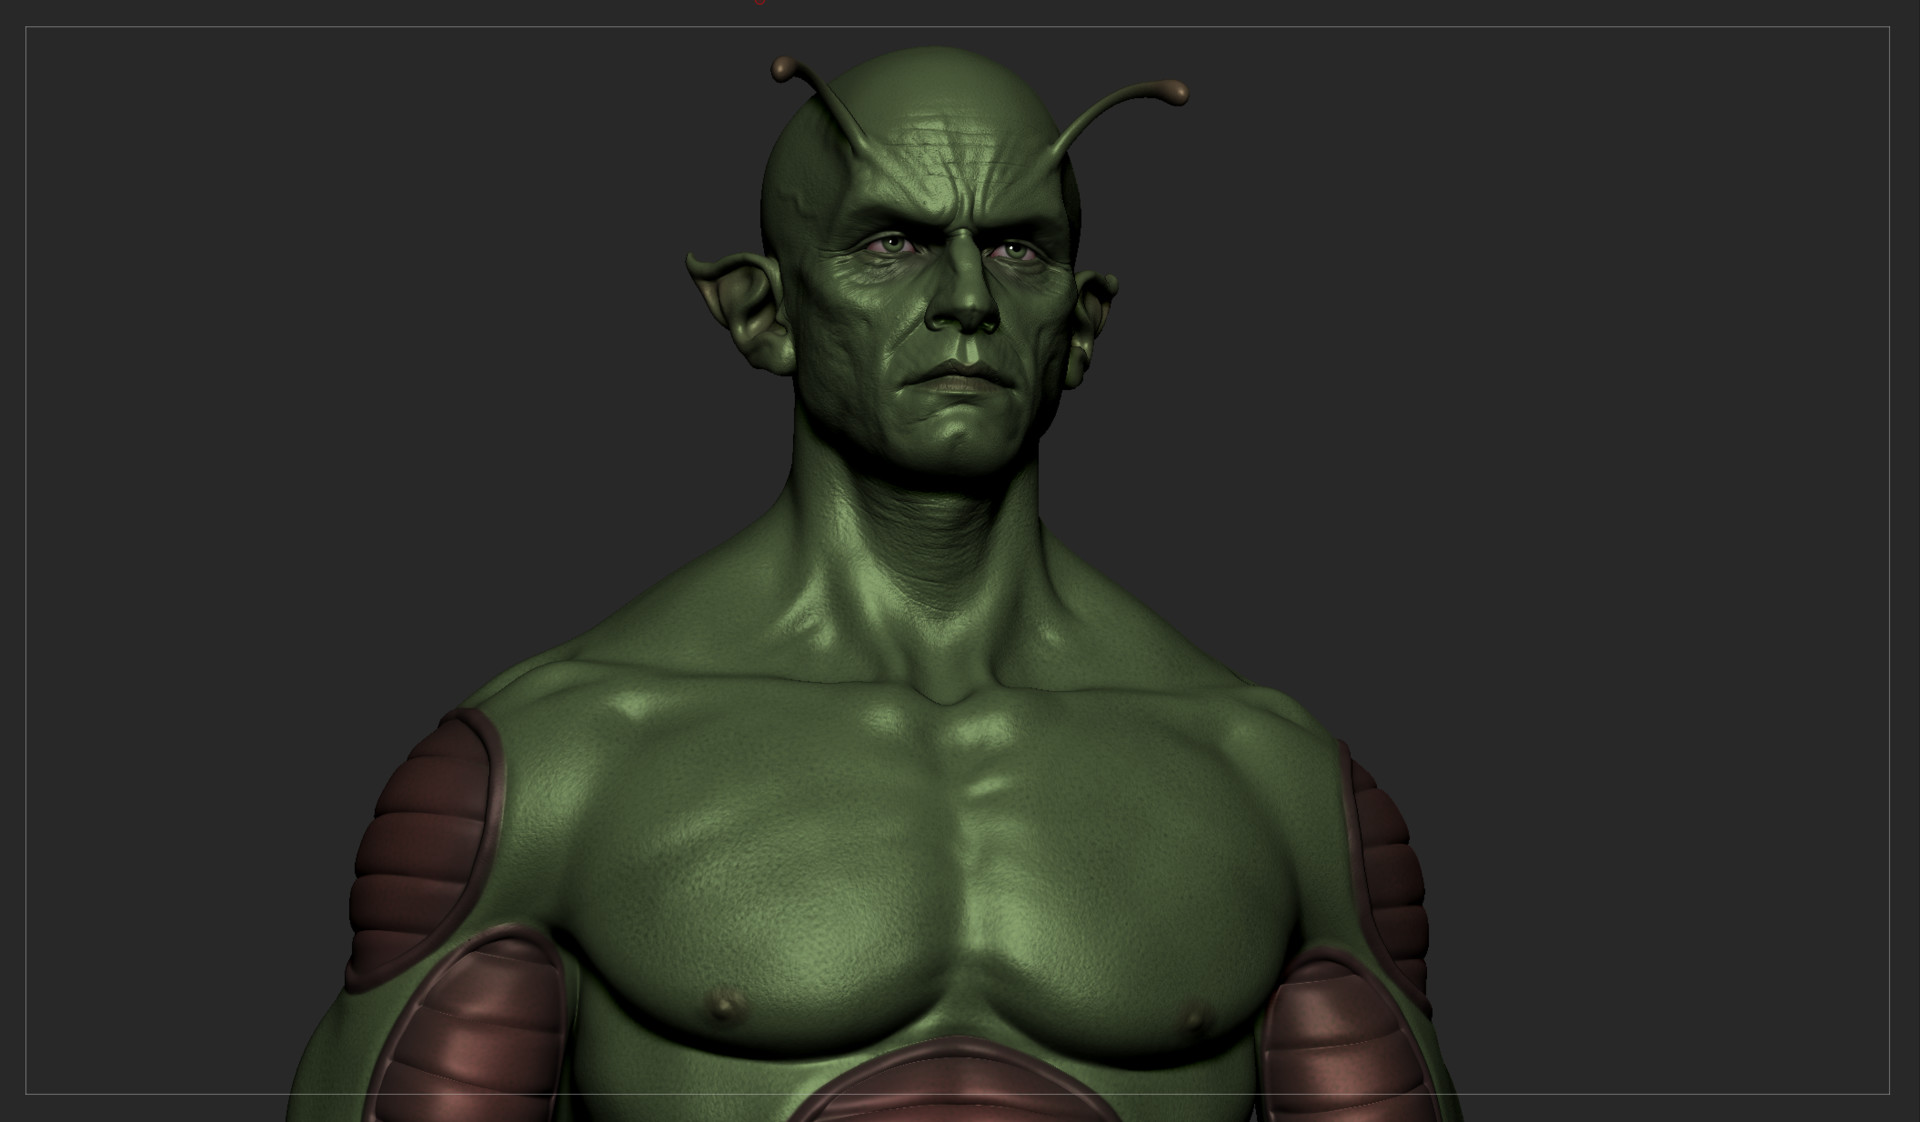Click the red logo mark at top center

point(759,4)
